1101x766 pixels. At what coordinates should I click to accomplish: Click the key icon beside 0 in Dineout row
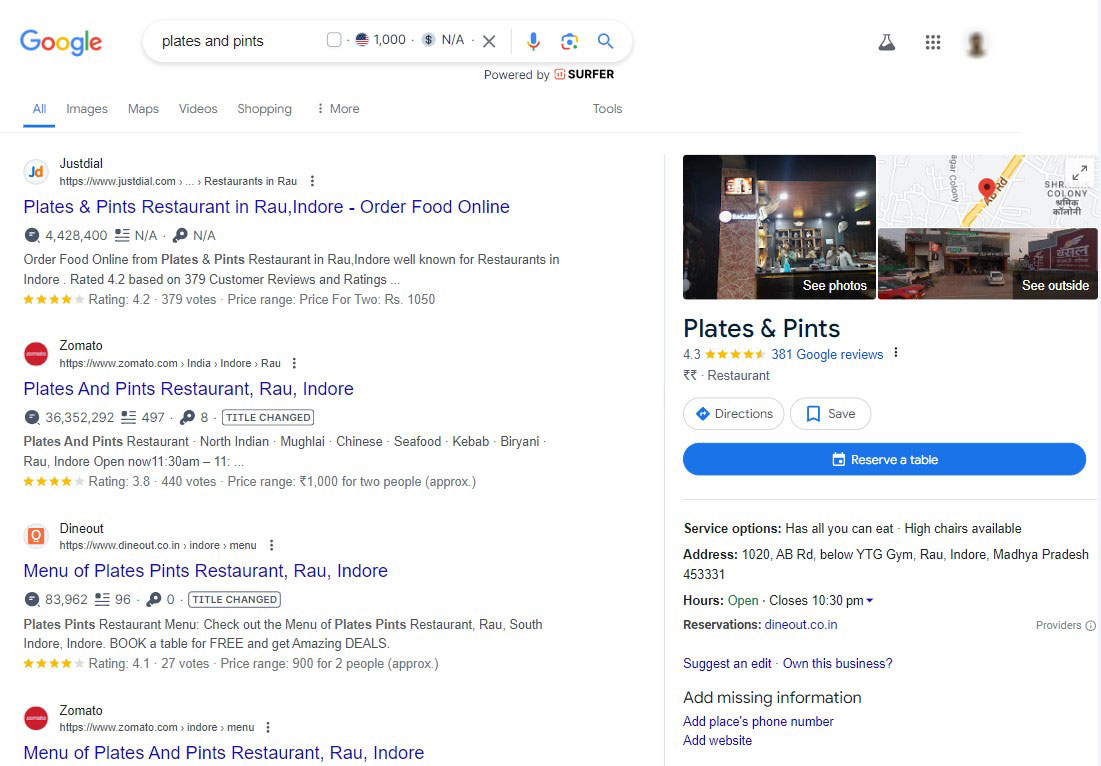(x=154, y=600)
